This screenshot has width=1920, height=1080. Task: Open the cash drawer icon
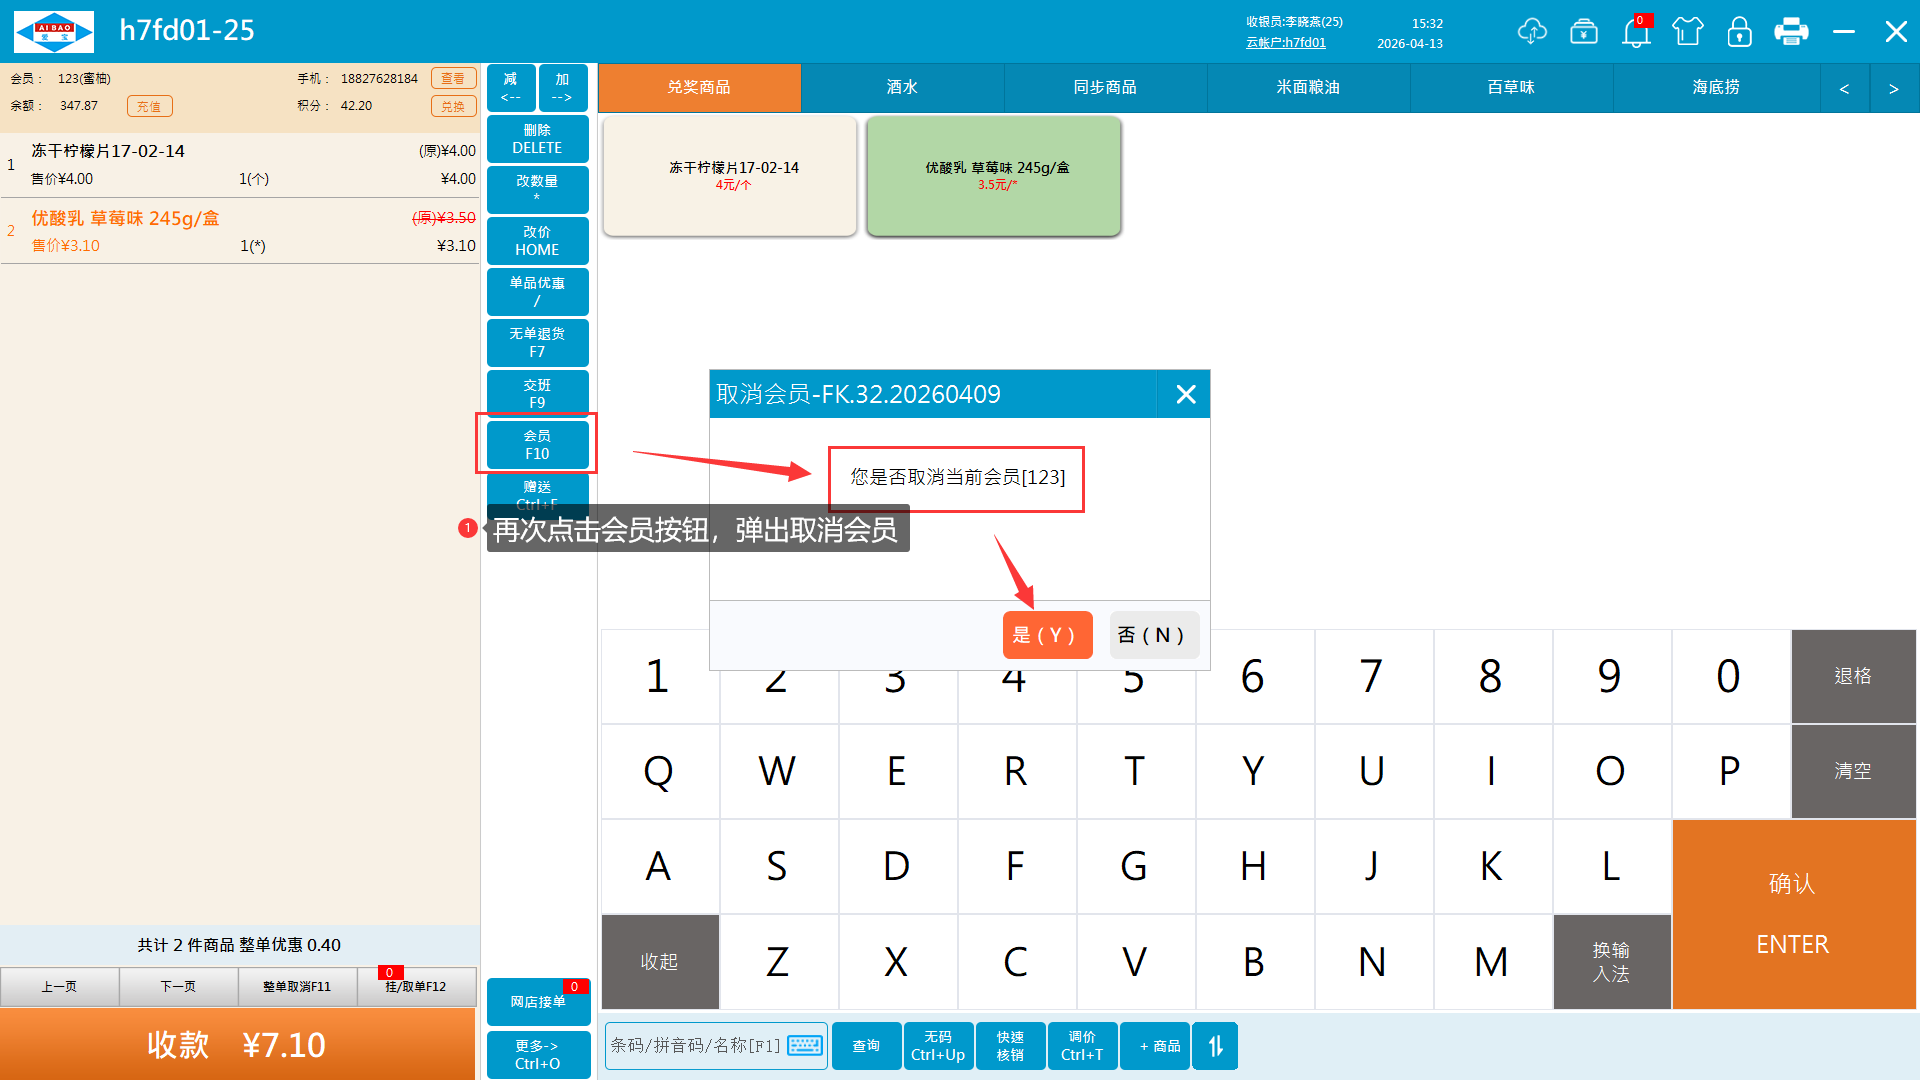1584,31
